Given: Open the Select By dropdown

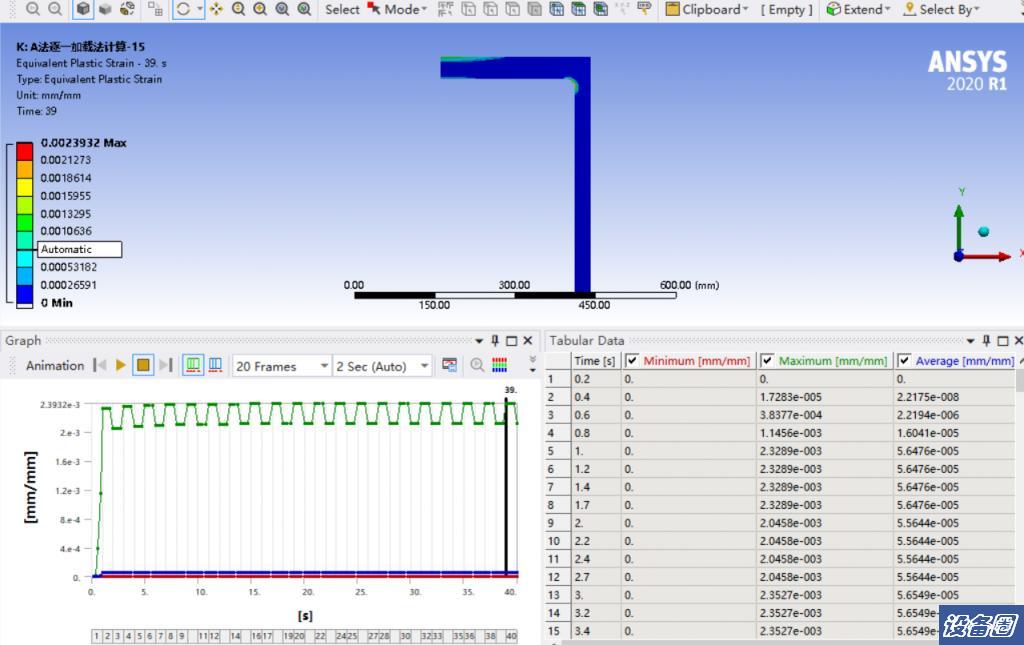Looking at the screenshot, I should (x=976, y=9).
